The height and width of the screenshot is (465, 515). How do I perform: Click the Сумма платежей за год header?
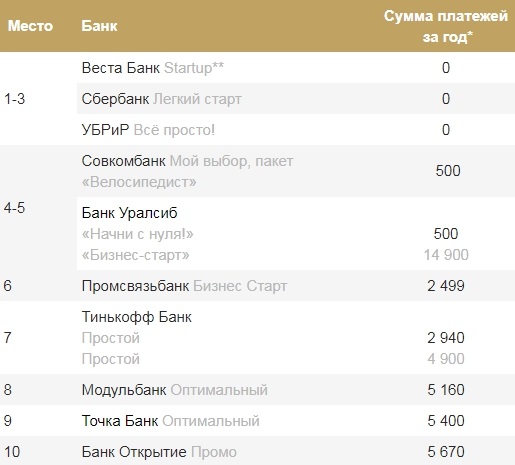(x=446, y=26)
